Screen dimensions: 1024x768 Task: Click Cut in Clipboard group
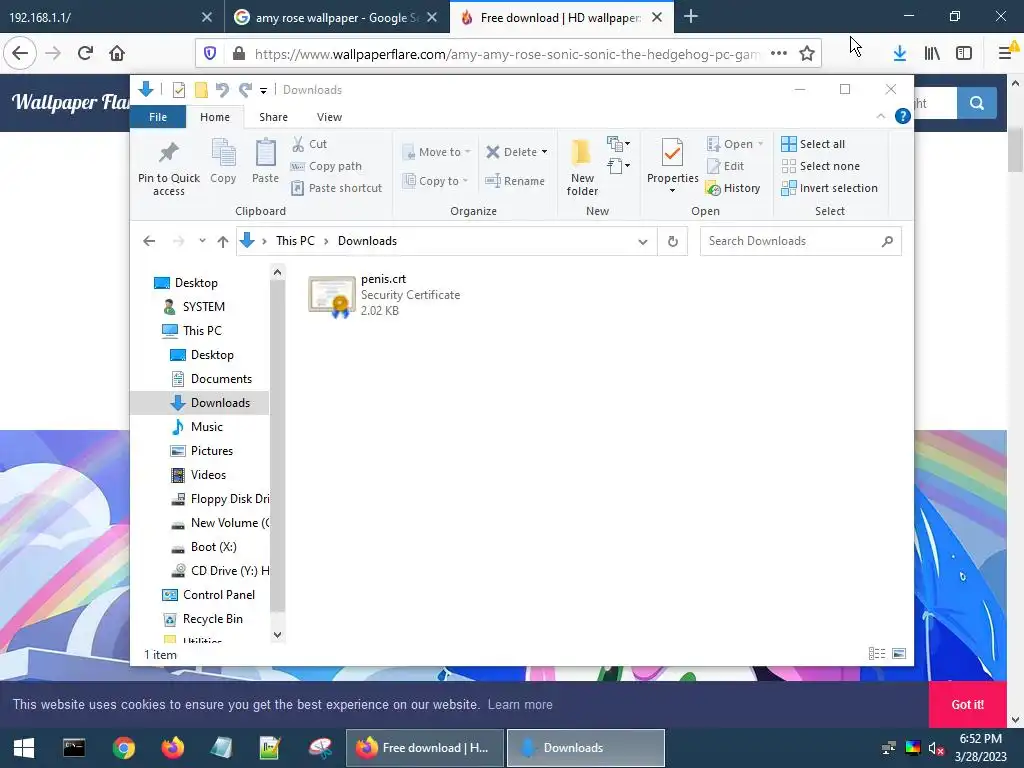coord(309,144)
